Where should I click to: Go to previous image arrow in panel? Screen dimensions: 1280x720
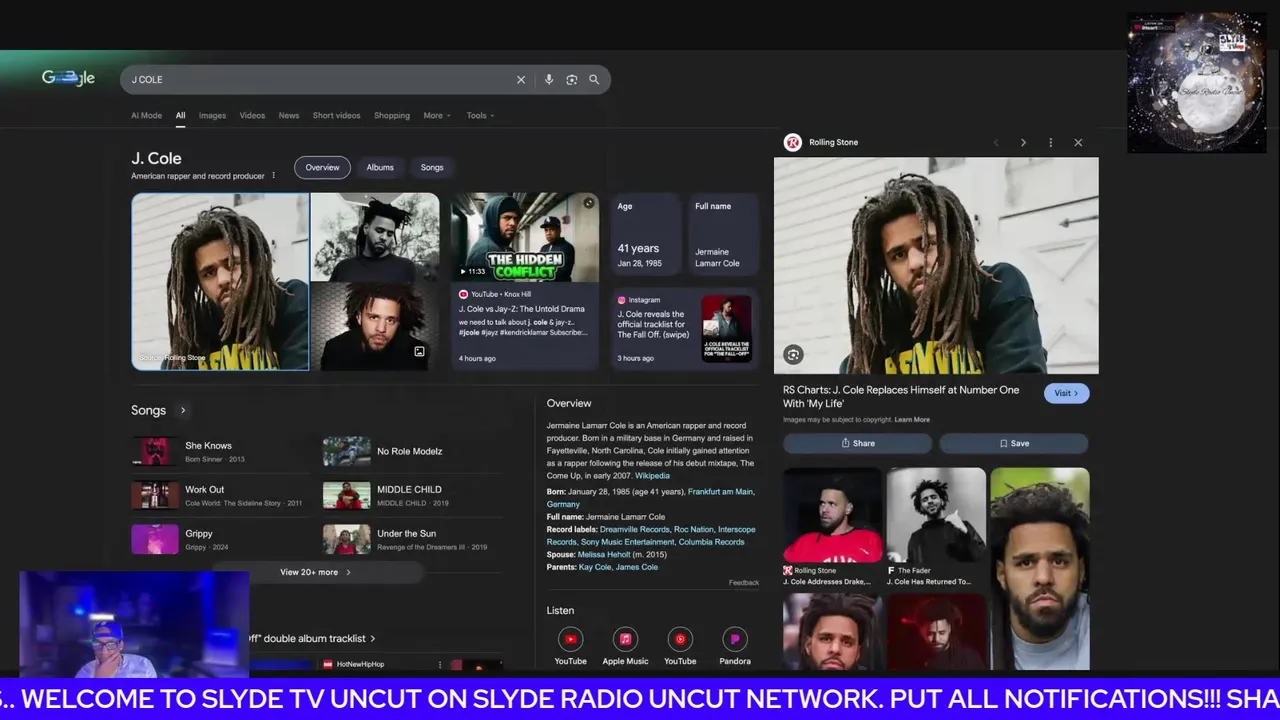(x=996, y=143)
